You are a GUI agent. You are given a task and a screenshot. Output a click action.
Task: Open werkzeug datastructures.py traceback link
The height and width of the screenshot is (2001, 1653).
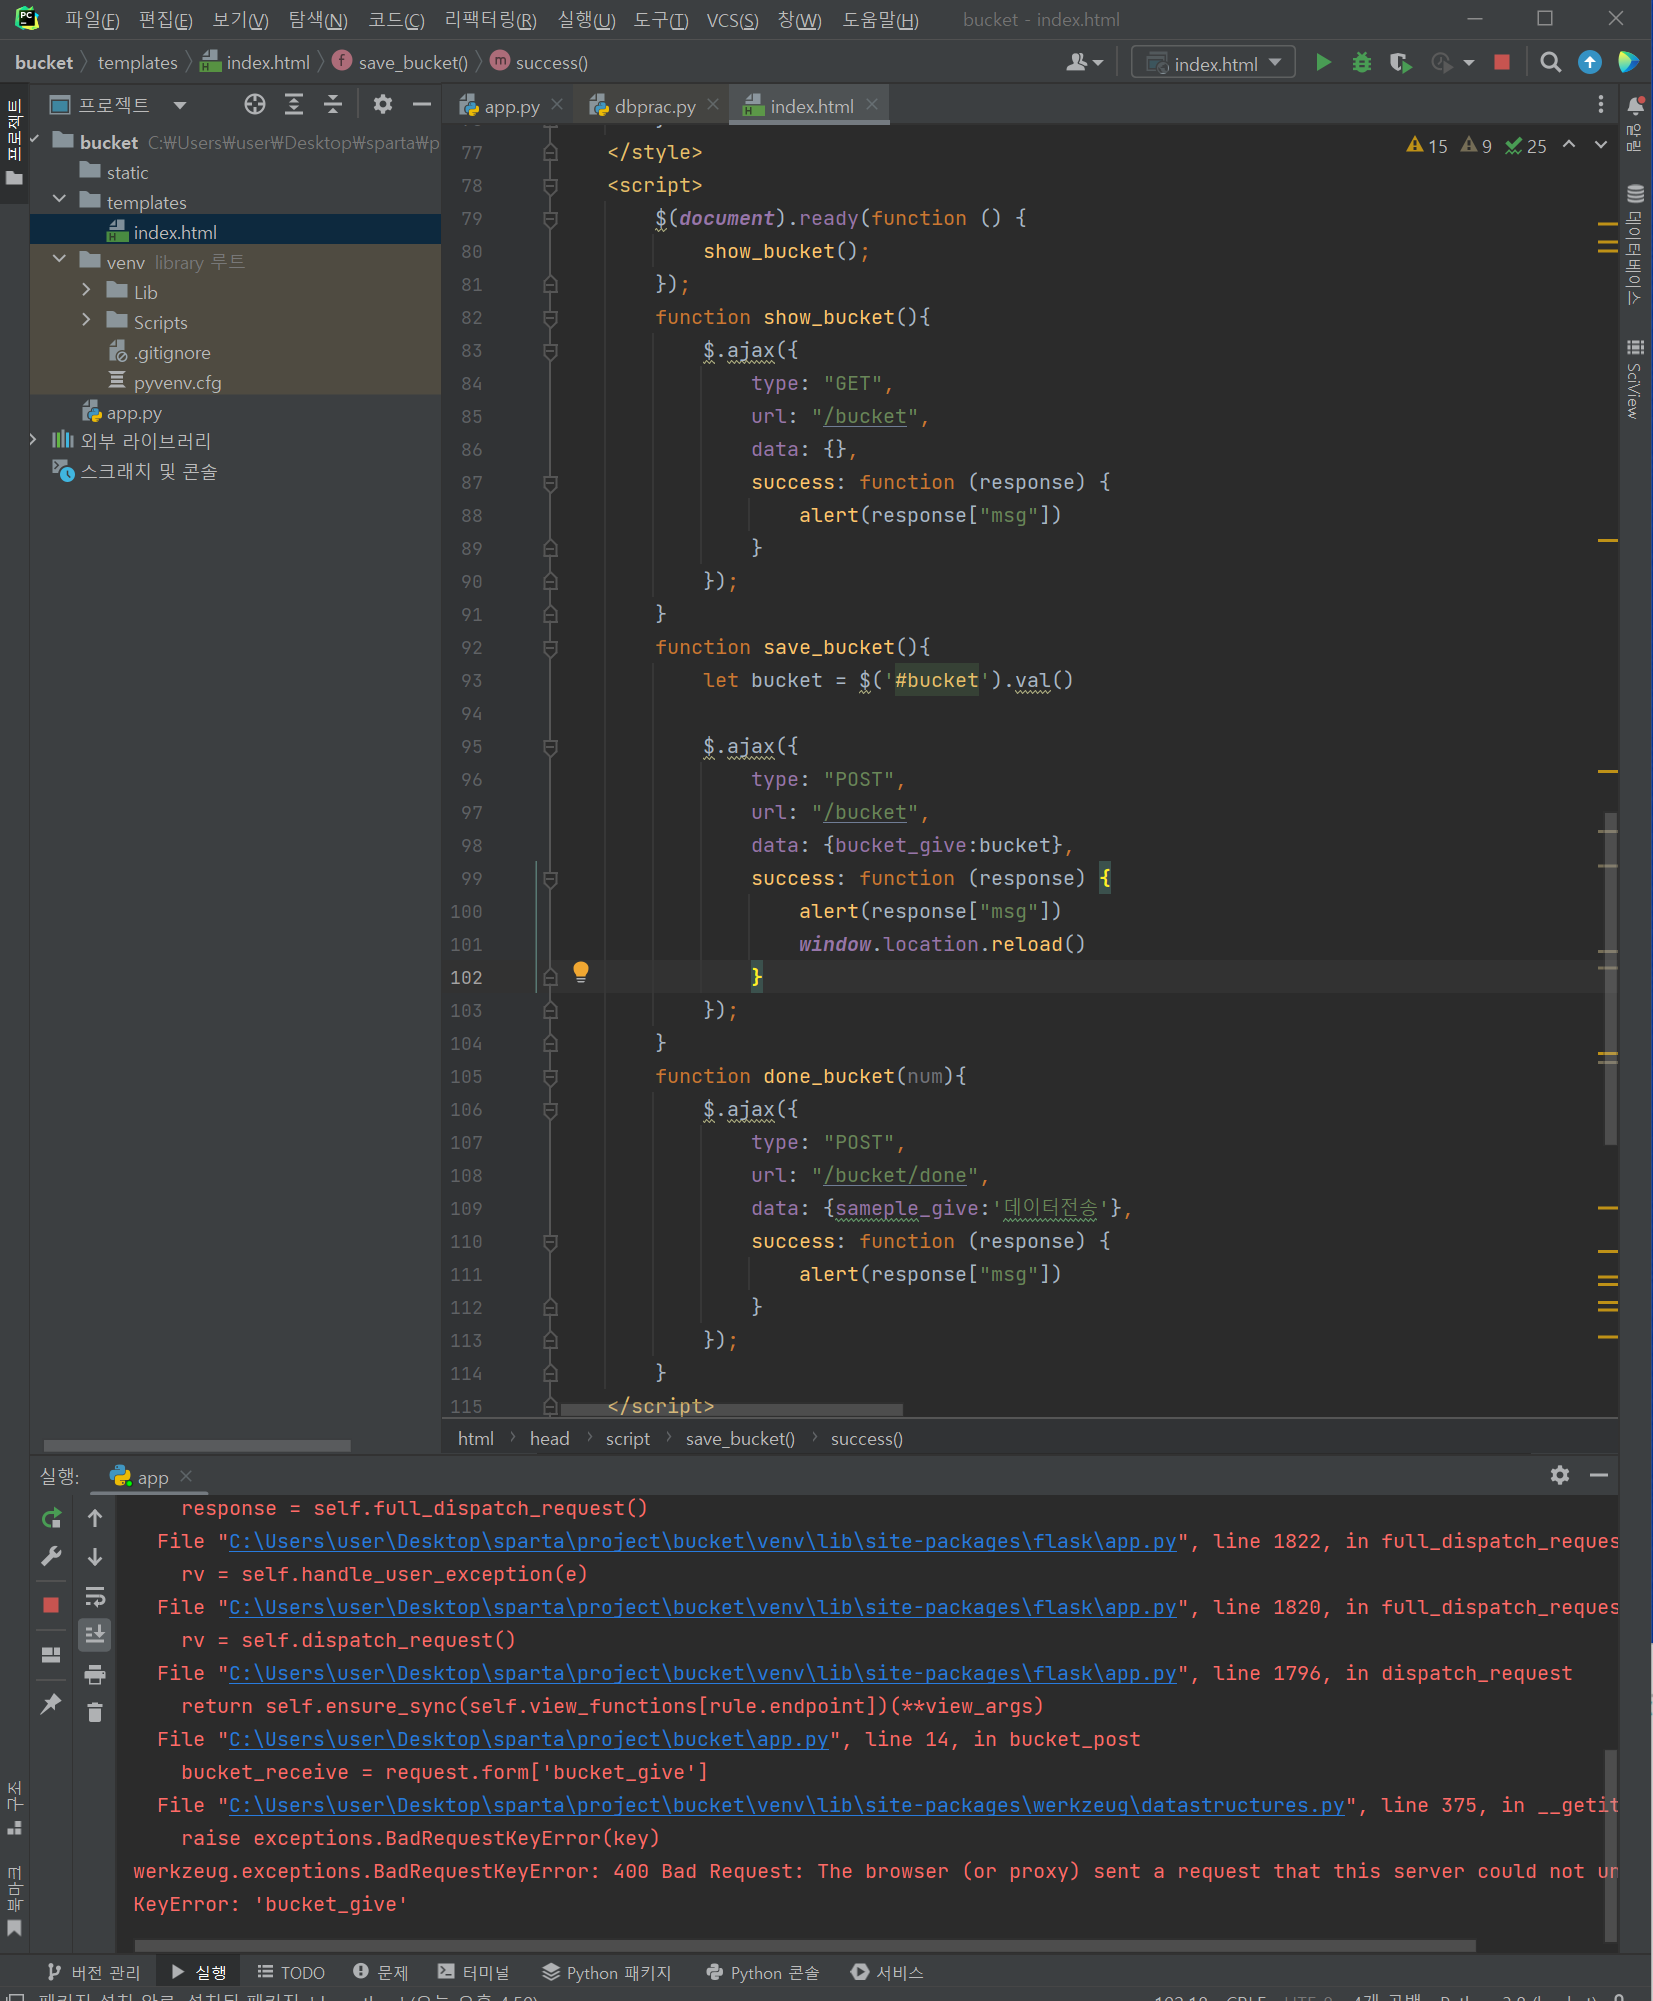(786, 1805)
